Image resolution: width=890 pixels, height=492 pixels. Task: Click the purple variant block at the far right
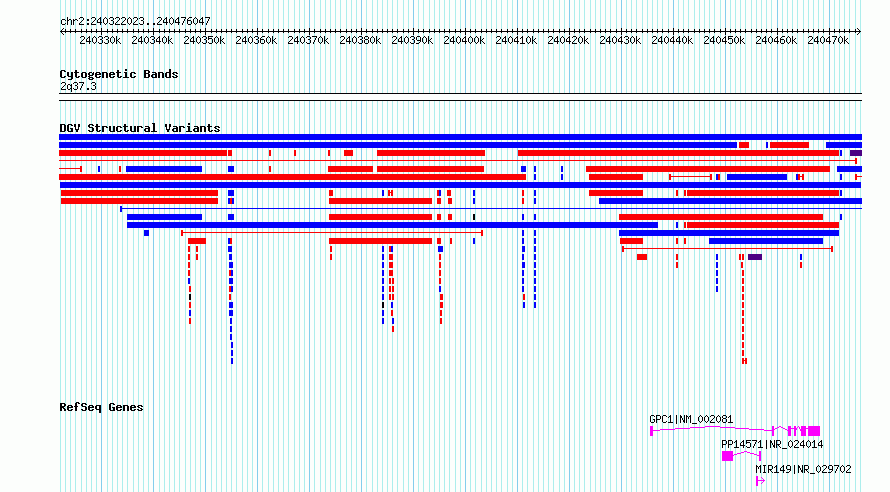coord(855,153)
